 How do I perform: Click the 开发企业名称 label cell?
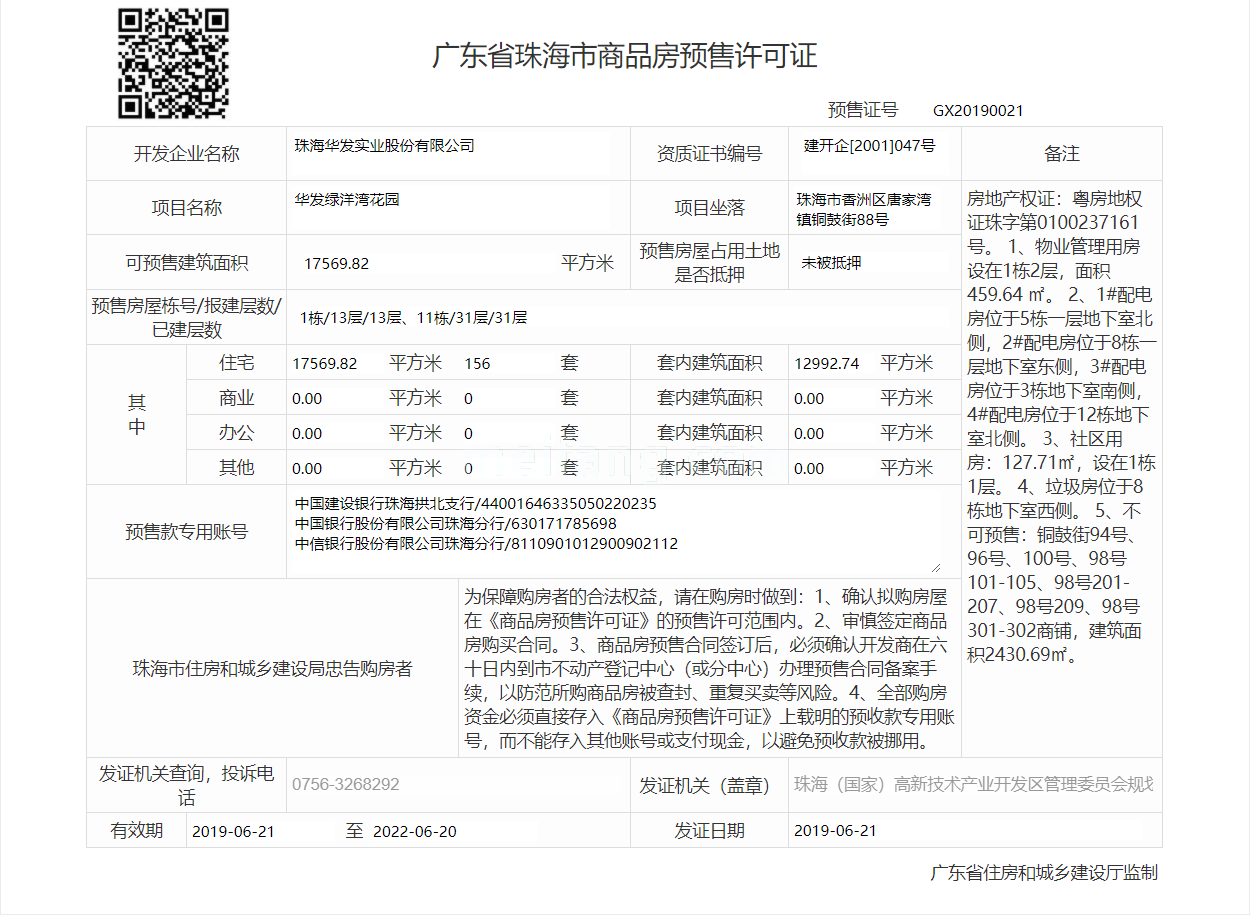tap(187, 154)
